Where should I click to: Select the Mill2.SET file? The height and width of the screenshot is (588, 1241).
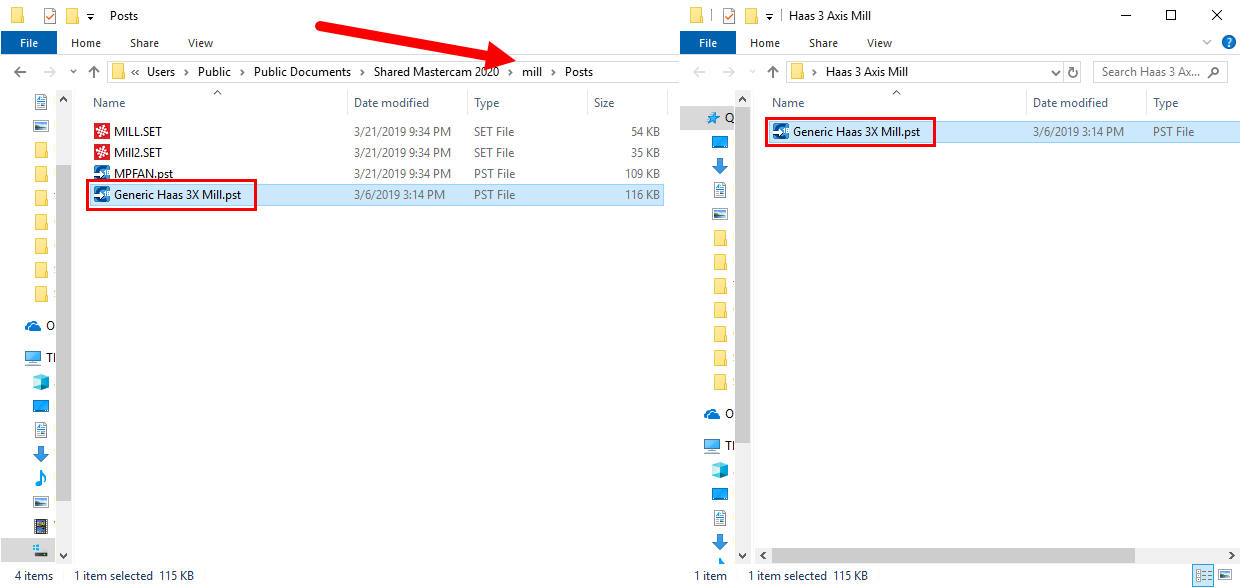click(x=137, y=152)
